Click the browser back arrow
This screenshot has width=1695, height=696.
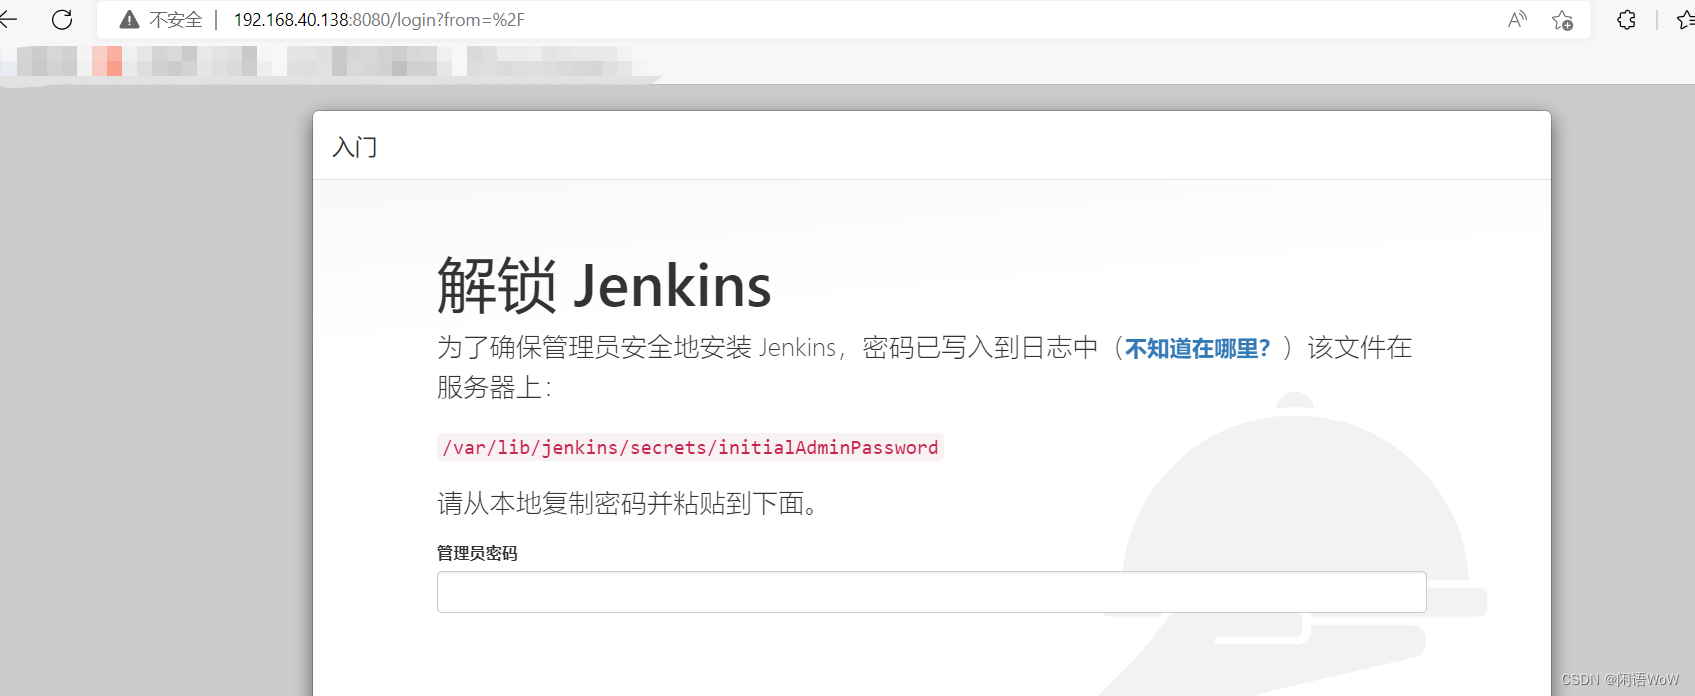coord(8,19)
